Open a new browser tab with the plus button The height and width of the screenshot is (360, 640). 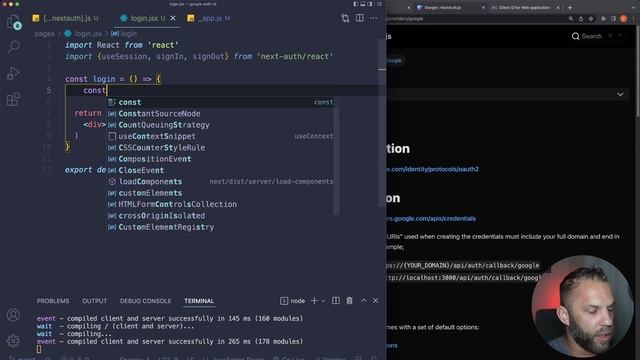570,7
